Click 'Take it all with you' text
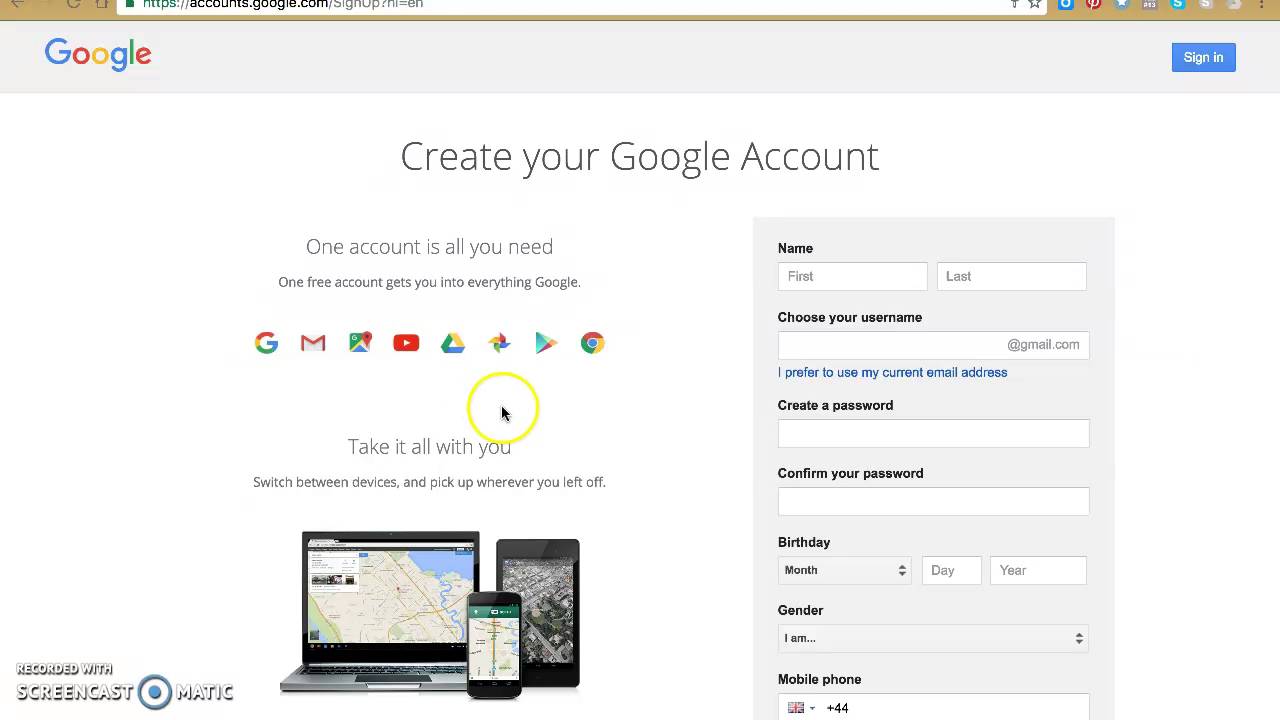The height and width of the screenshot is (720, 1280). tap(429, 446)
